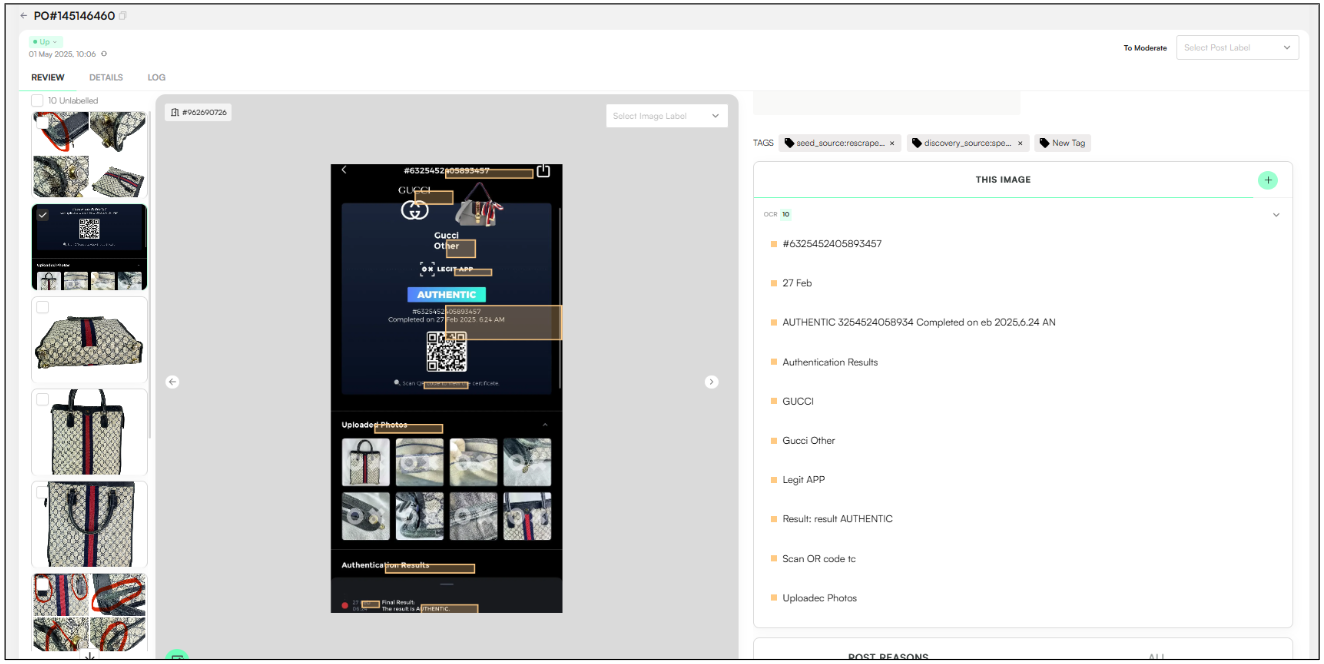
Task: Select the OCR row 27 Feb
Action: point(797,283)
